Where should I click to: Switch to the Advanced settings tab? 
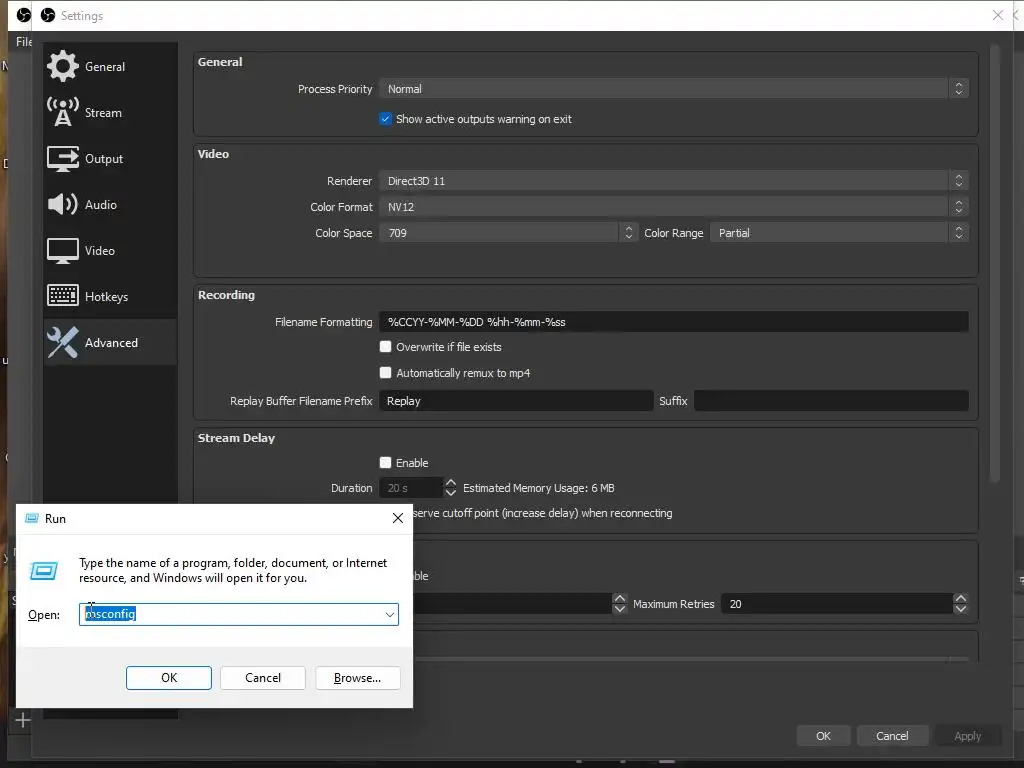point(110,342)
